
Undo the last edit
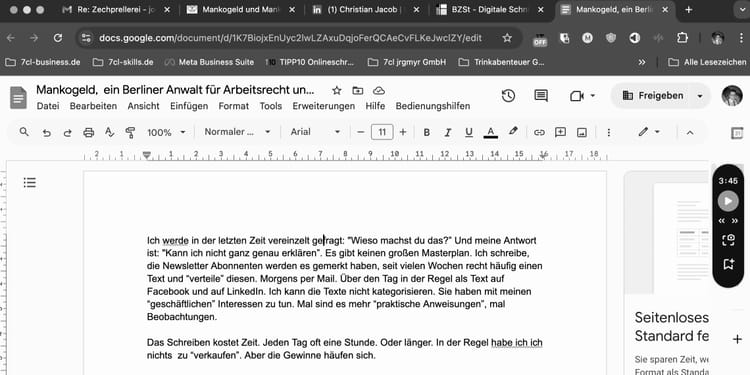(x=46, y=132)
